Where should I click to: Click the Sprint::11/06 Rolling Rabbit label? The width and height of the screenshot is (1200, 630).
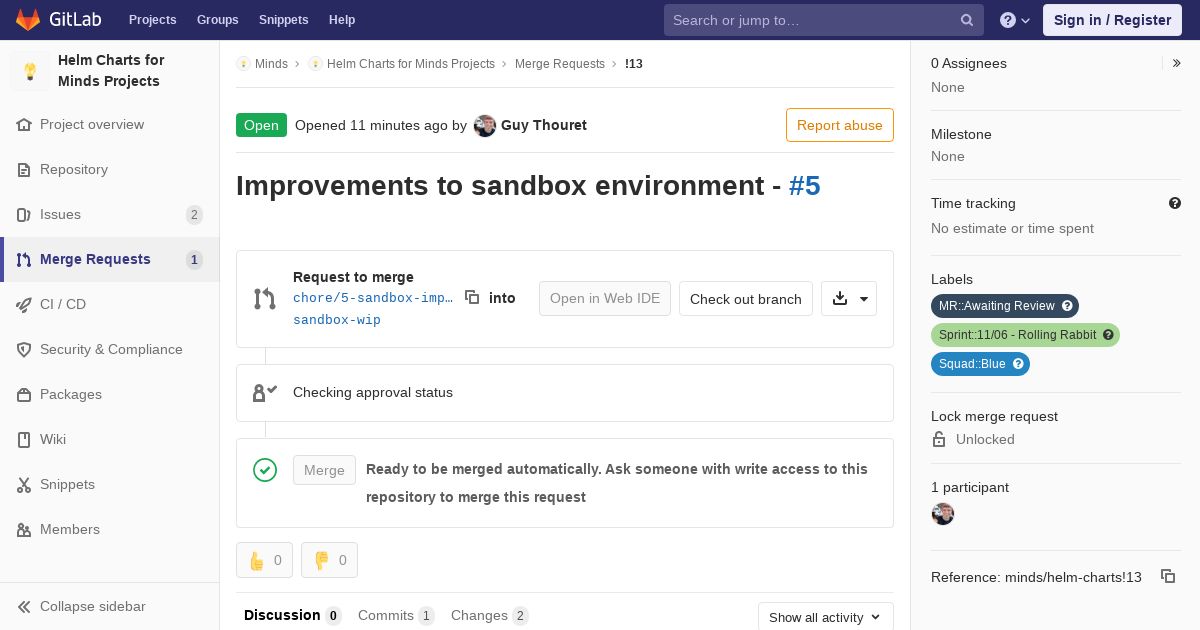pos(1017,335)
